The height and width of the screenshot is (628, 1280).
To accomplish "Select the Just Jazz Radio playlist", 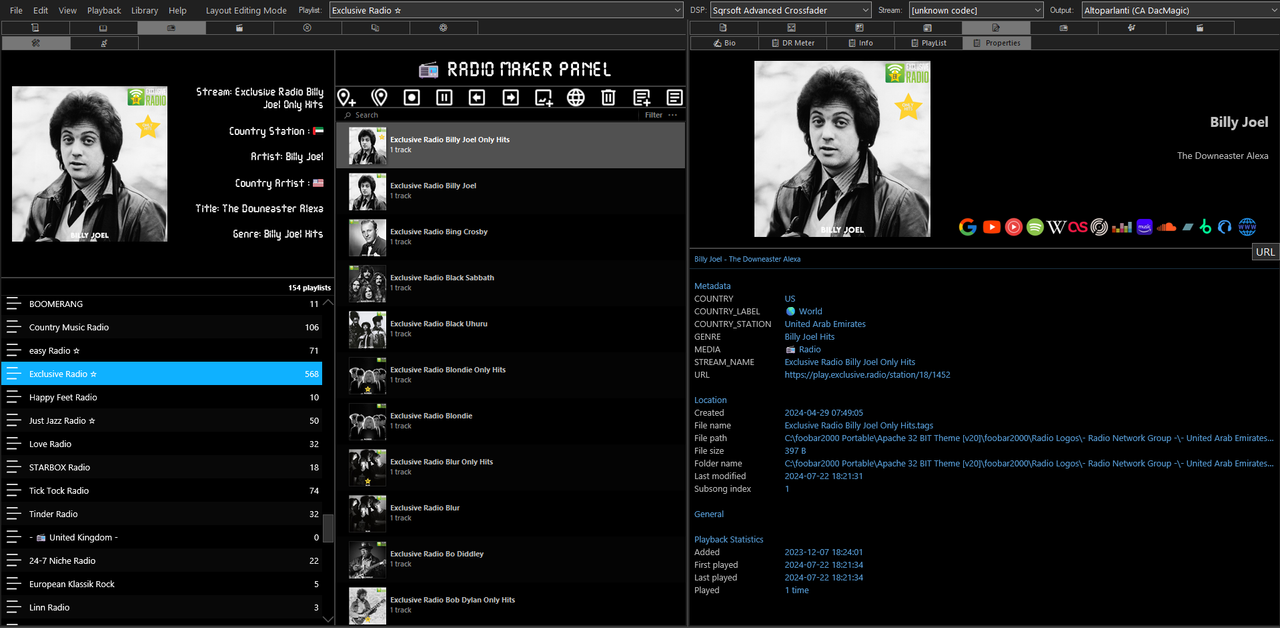I will point(161,421).
